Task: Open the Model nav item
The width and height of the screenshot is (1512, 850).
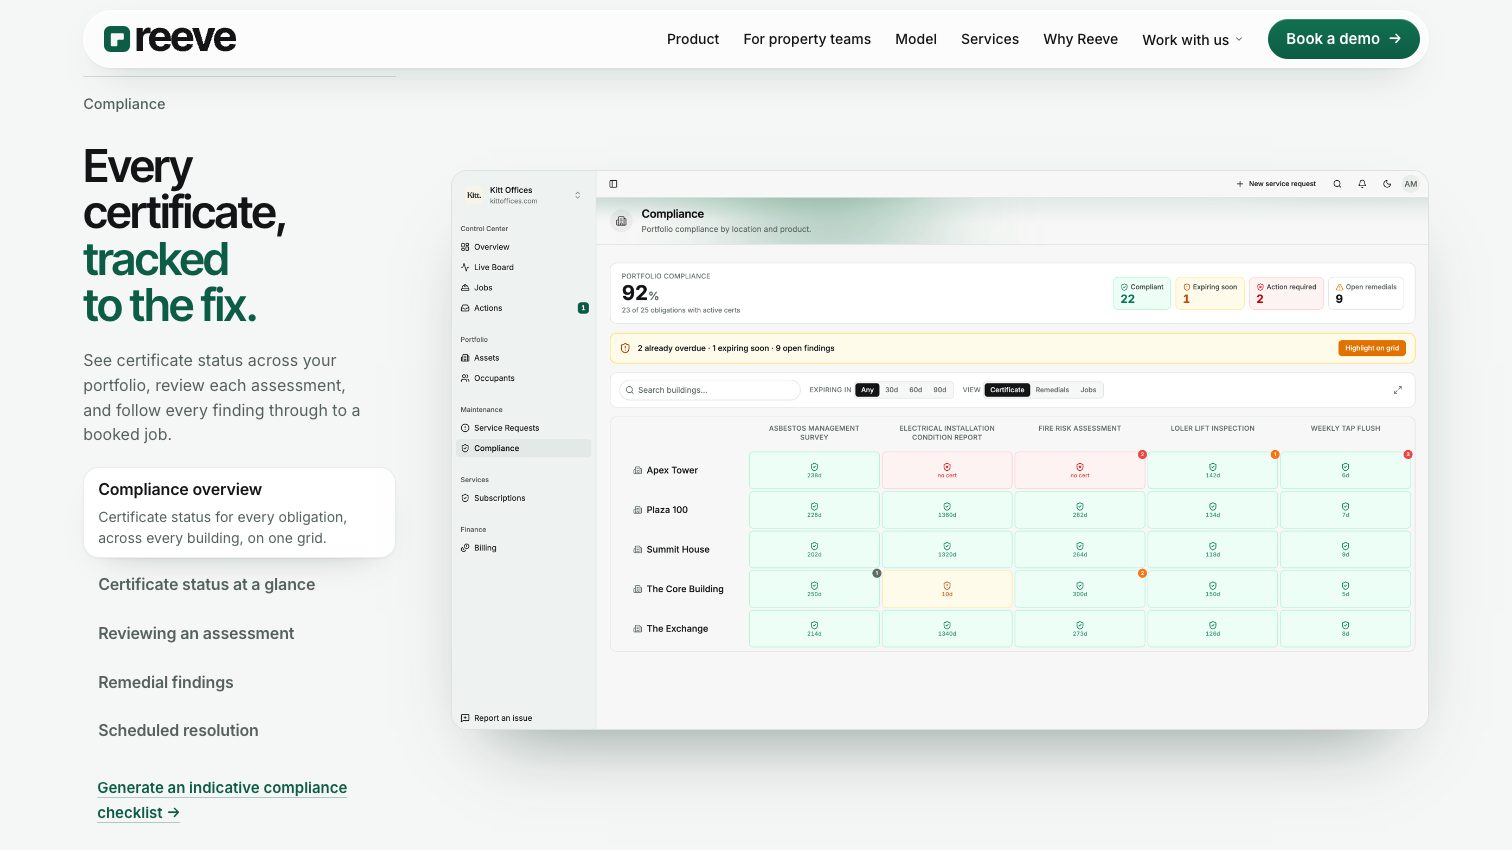Action: tap(916, 39)
